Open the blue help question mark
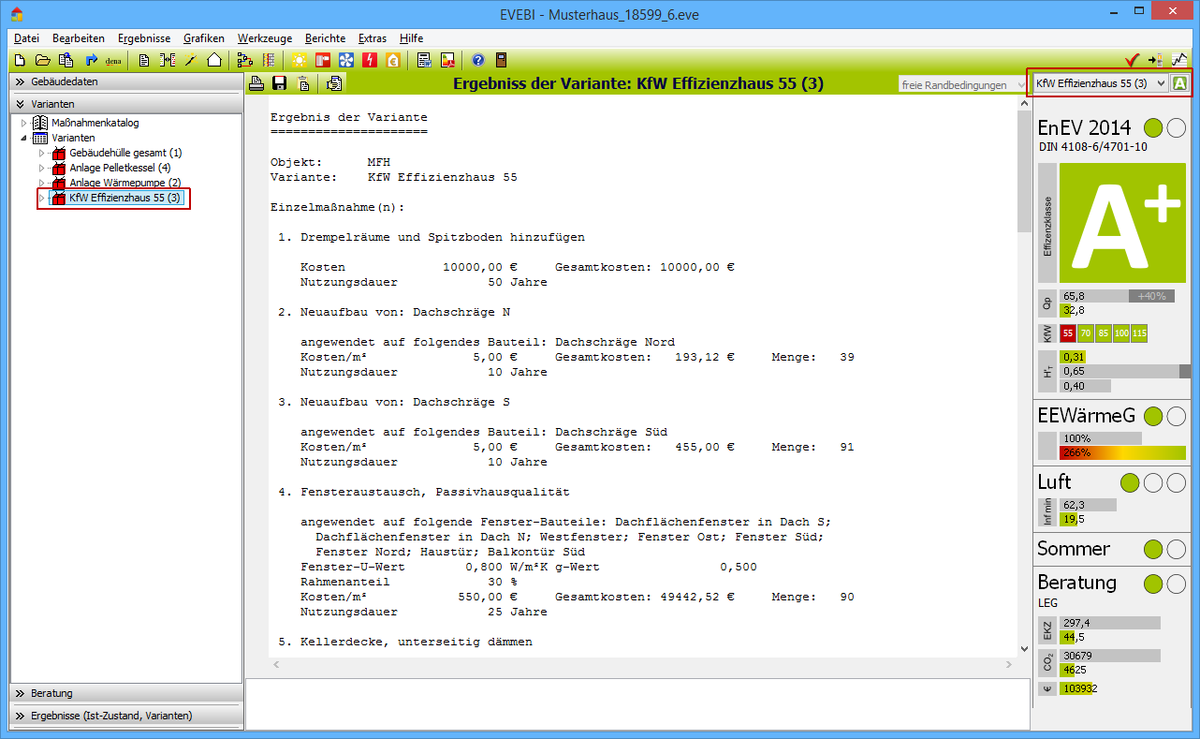Image resolution: width=1200 pixels, height=739 pixels. [478, 60]
